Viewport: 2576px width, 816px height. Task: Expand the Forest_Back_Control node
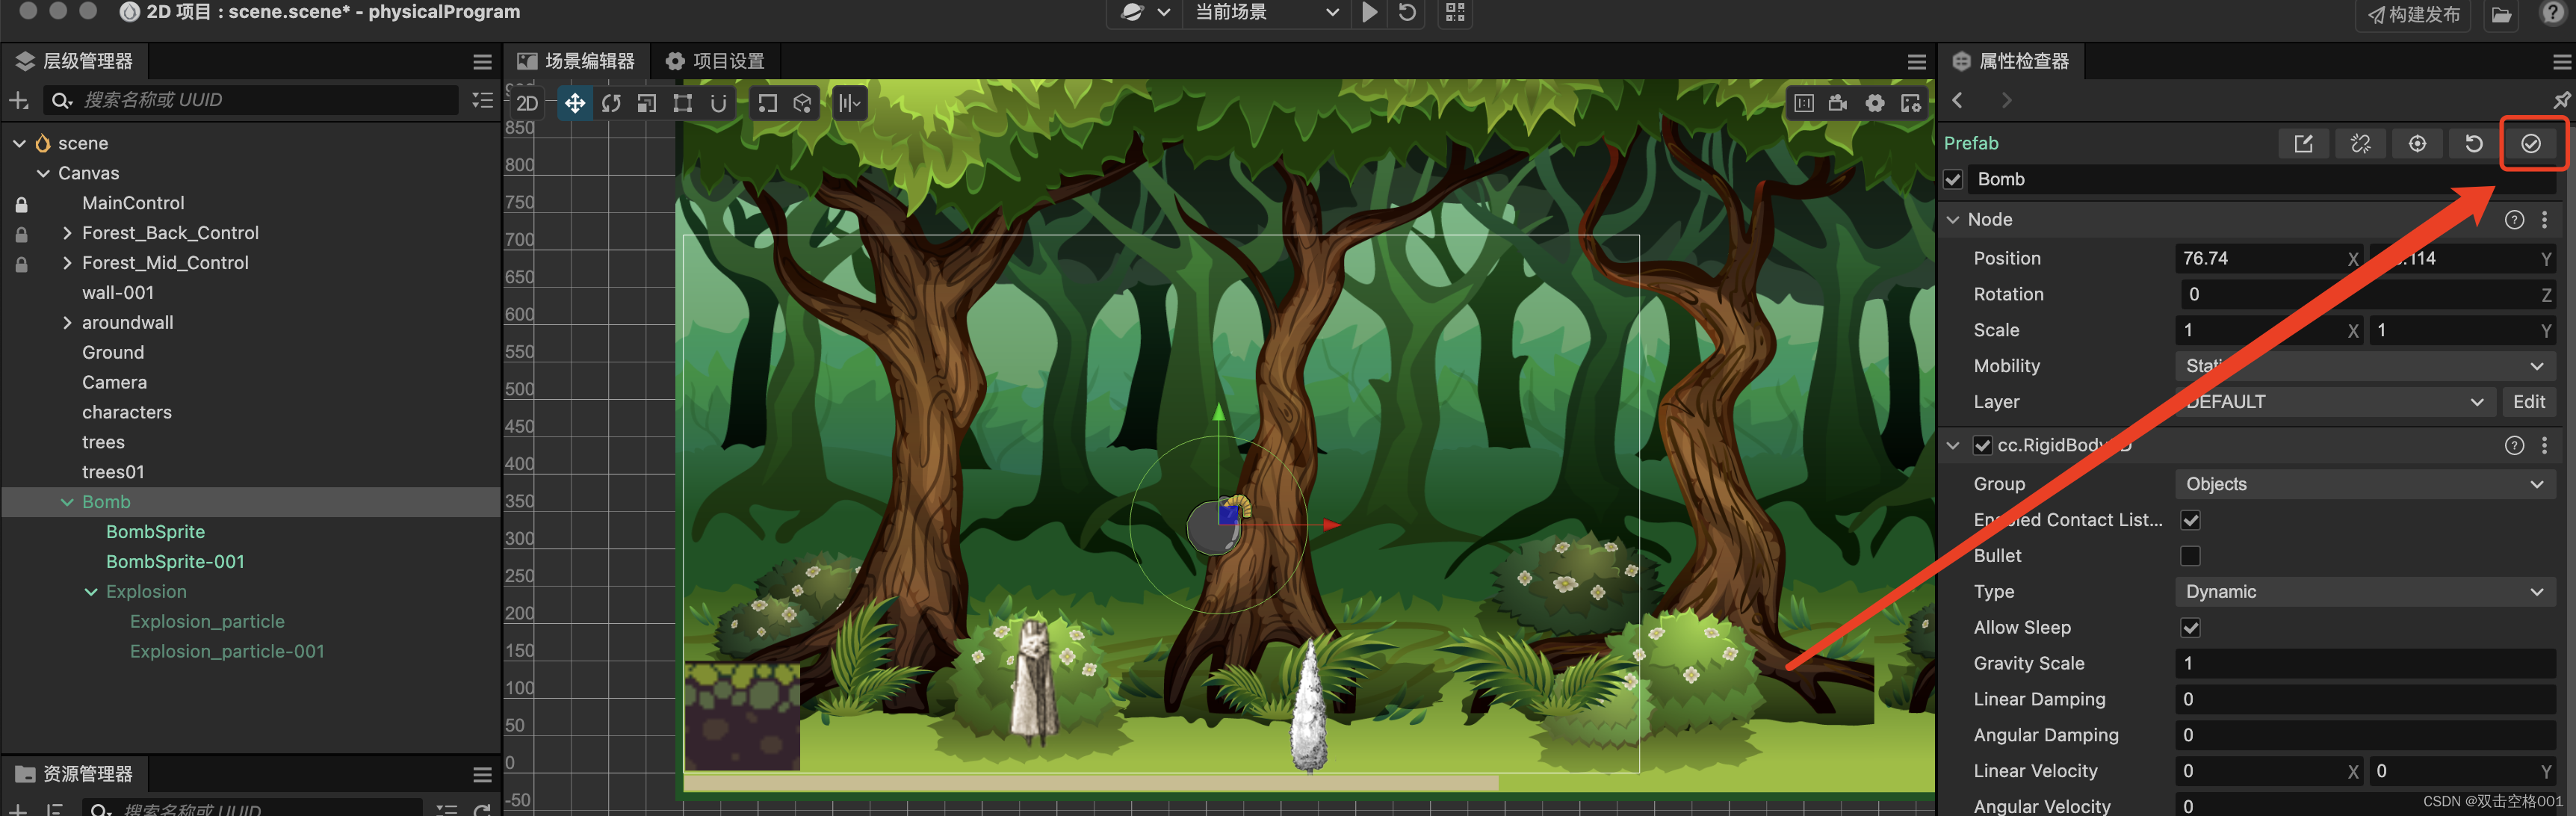coord(67,233)
